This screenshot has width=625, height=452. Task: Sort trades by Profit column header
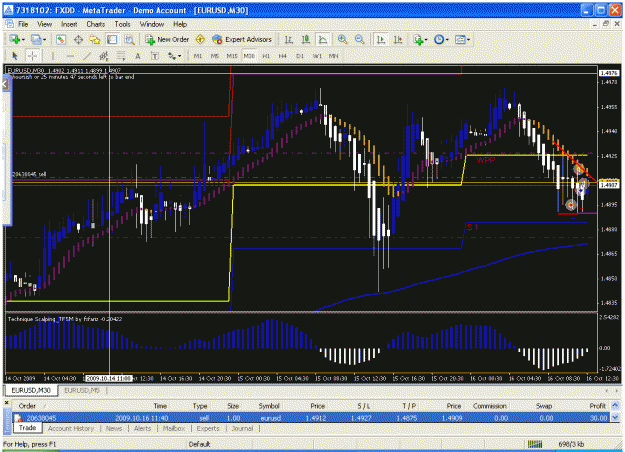(x=597, y=406)
